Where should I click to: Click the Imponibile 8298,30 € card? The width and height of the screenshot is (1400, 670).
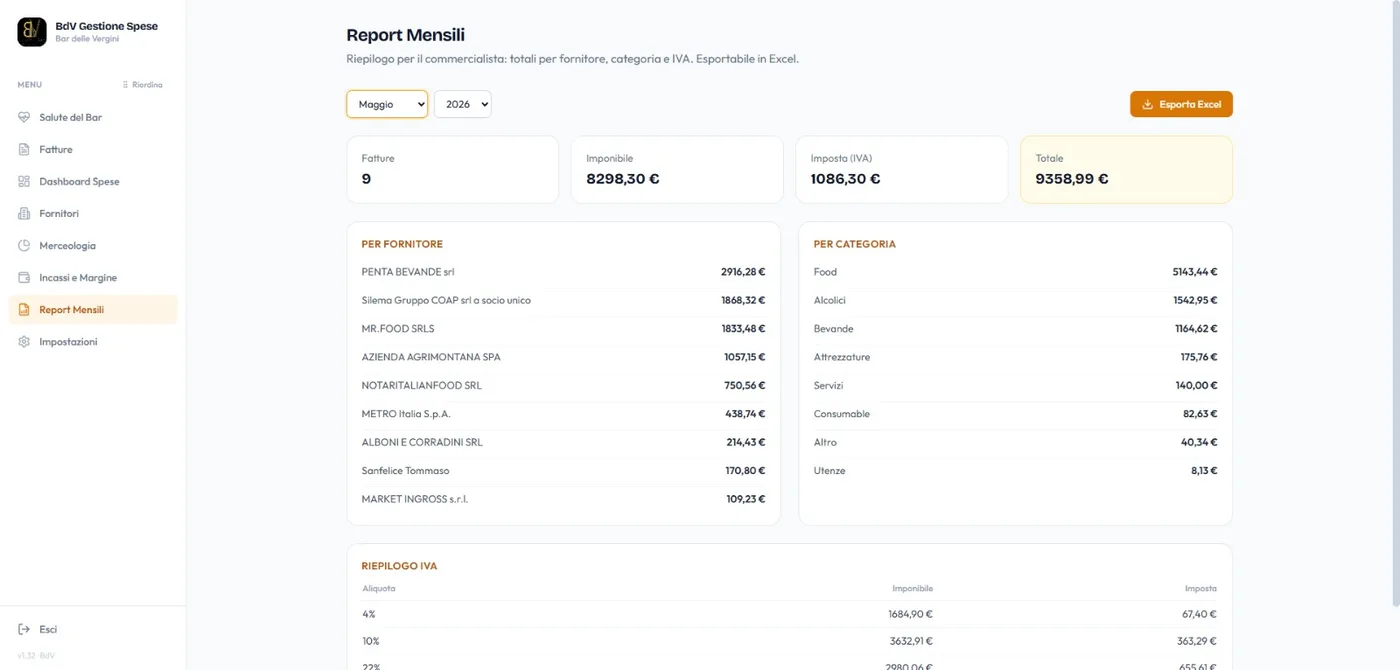click(677, 170)
